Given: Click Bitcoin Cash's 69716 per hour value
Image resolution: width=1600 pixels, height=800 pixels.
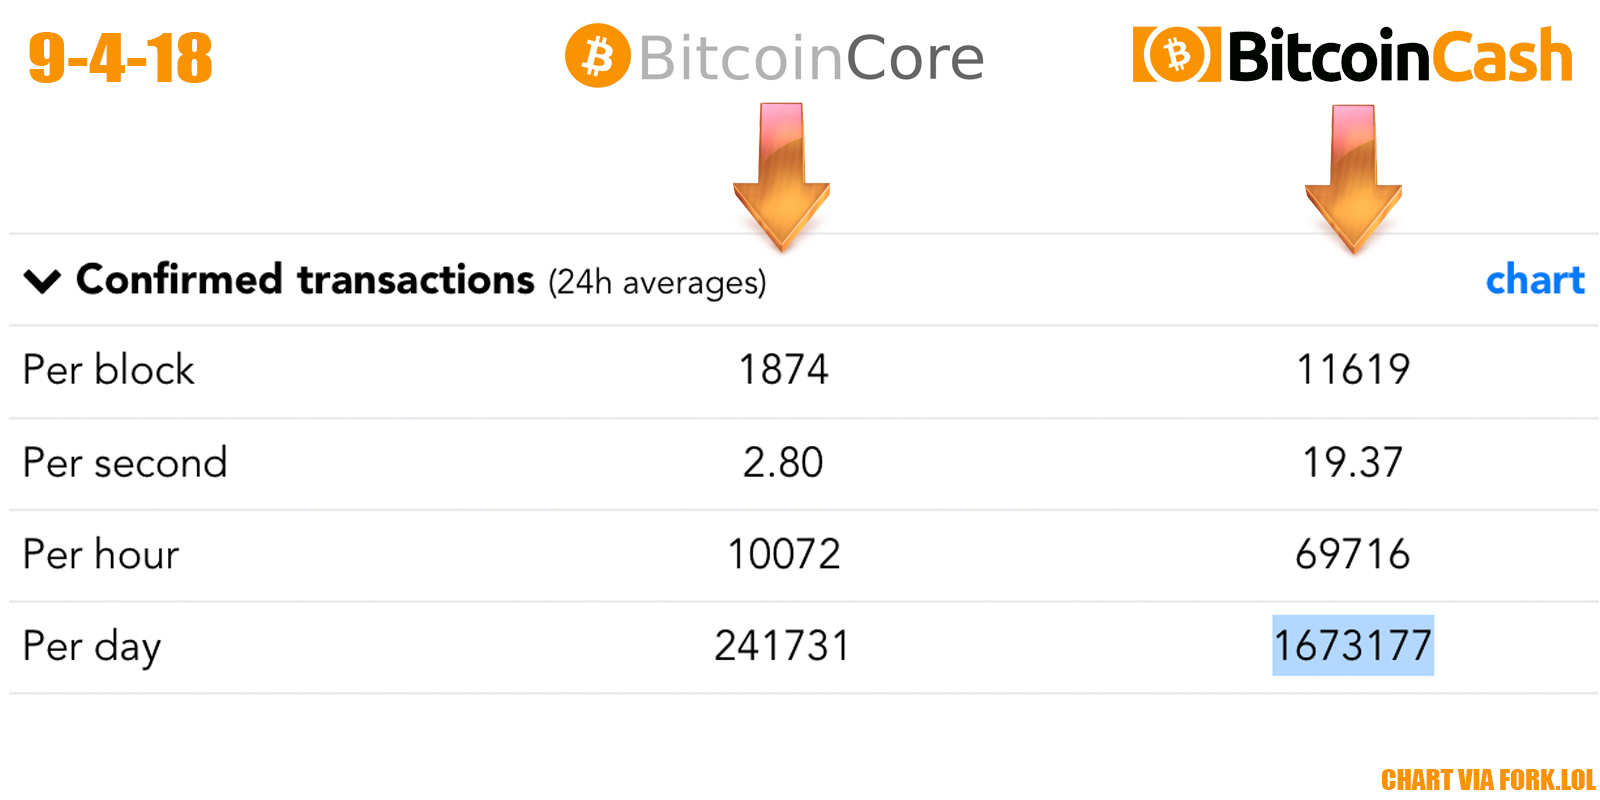Looking at the screenshot, I should click(1352, 554).
